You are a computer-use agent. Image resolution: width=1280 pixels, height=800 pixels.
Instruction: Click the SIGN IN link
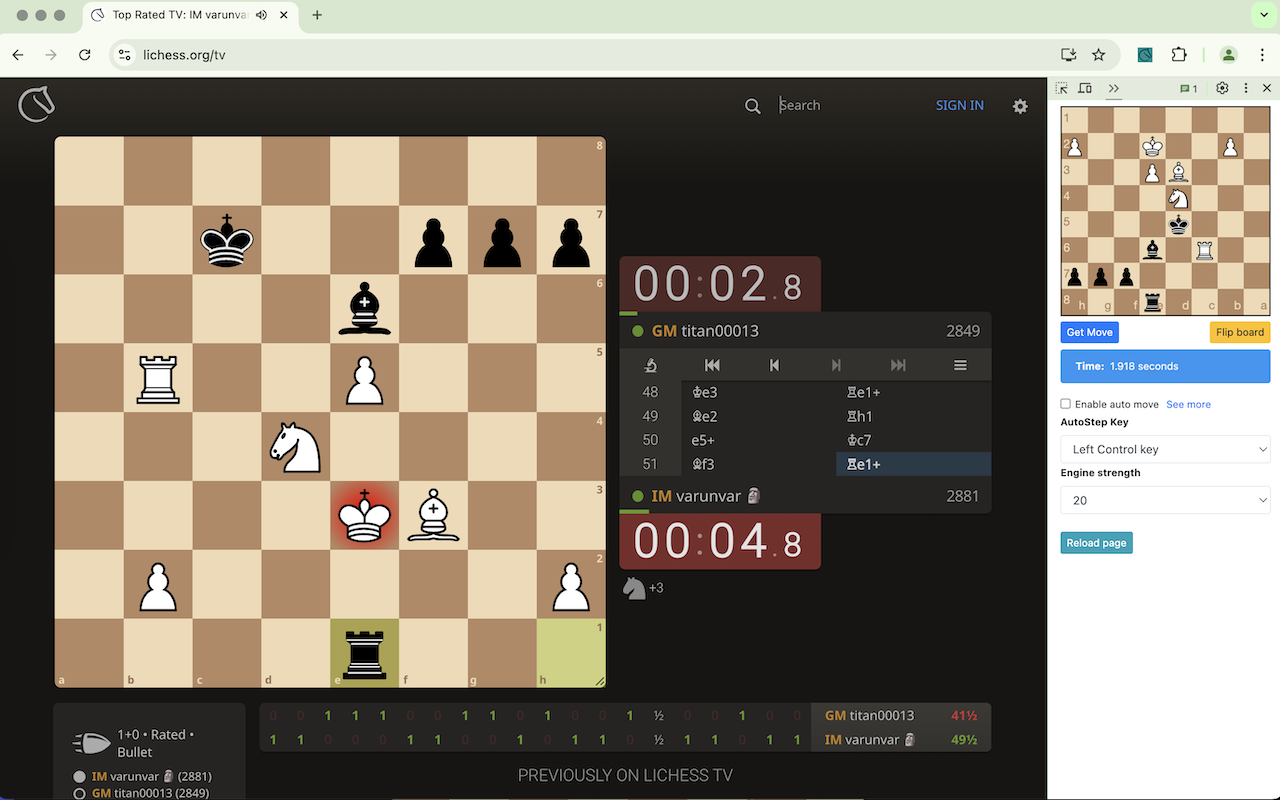point(959,105)
